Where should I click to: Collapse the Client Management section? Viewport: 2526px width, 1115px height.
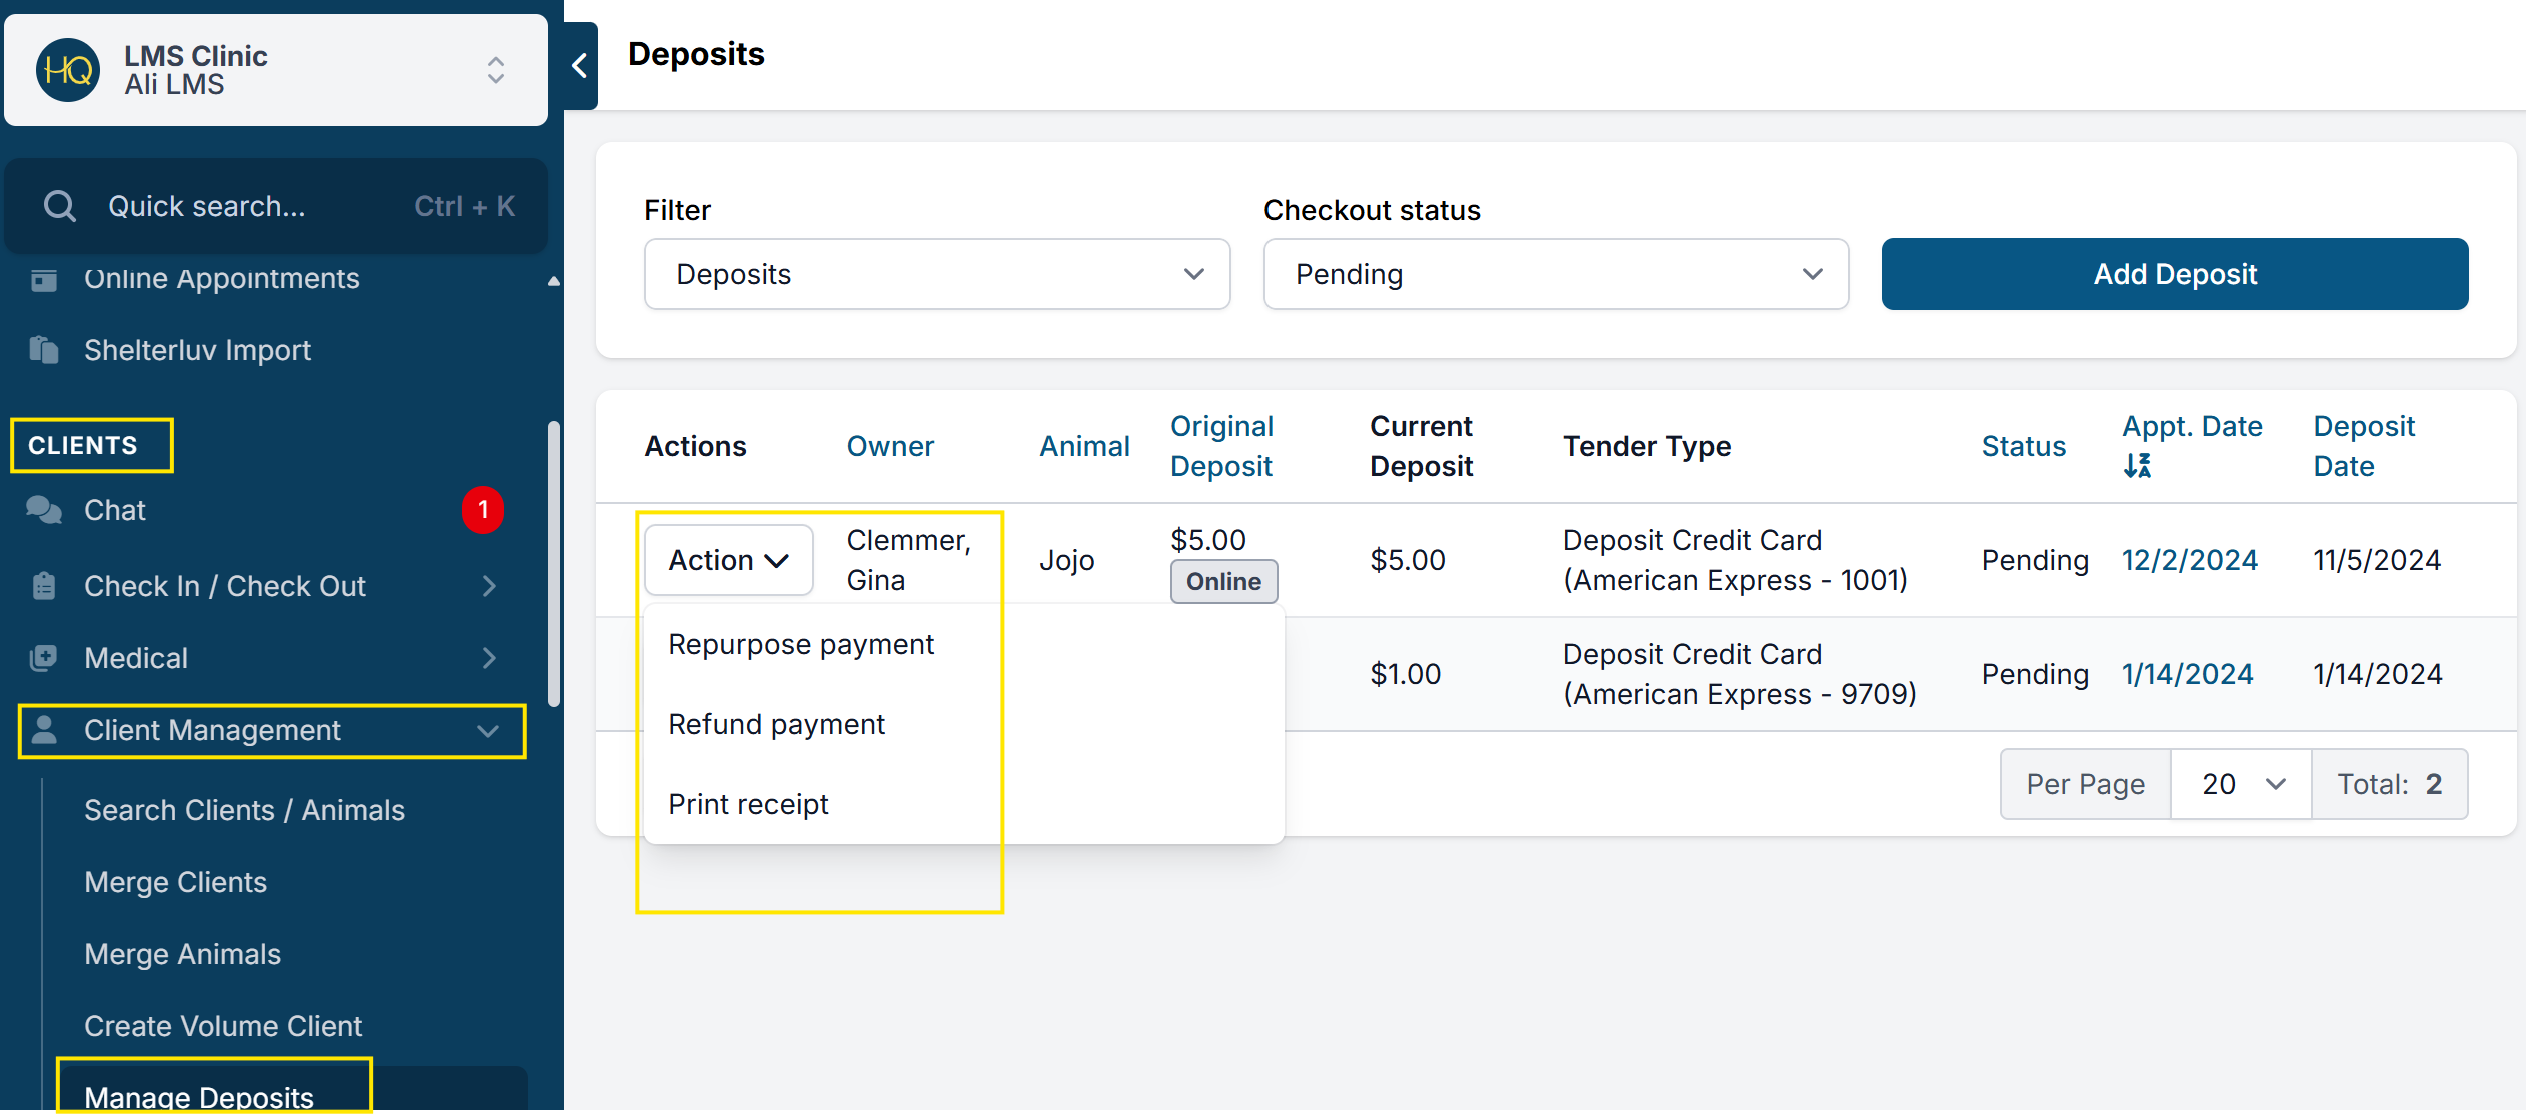(x=488, y=731)
